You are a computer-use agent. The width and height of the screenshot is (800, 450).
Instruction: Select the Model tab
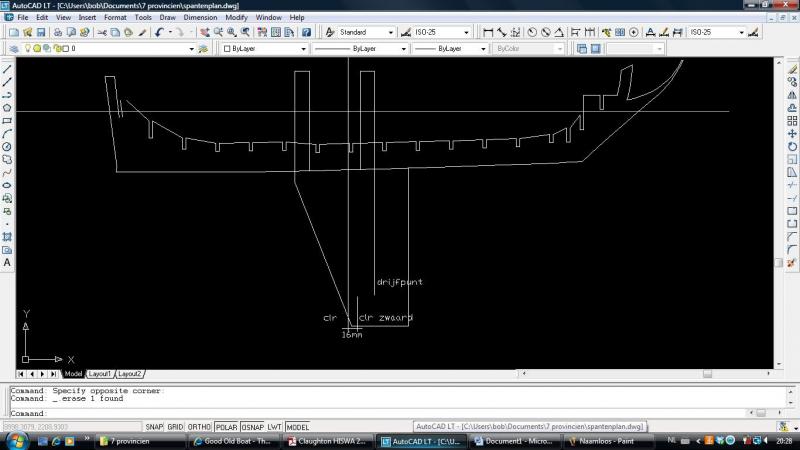coord(73,374)
